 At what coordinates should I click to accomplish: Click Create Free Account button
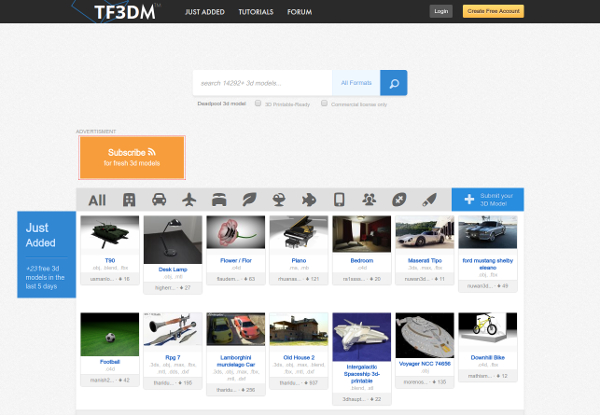(493, 11)
